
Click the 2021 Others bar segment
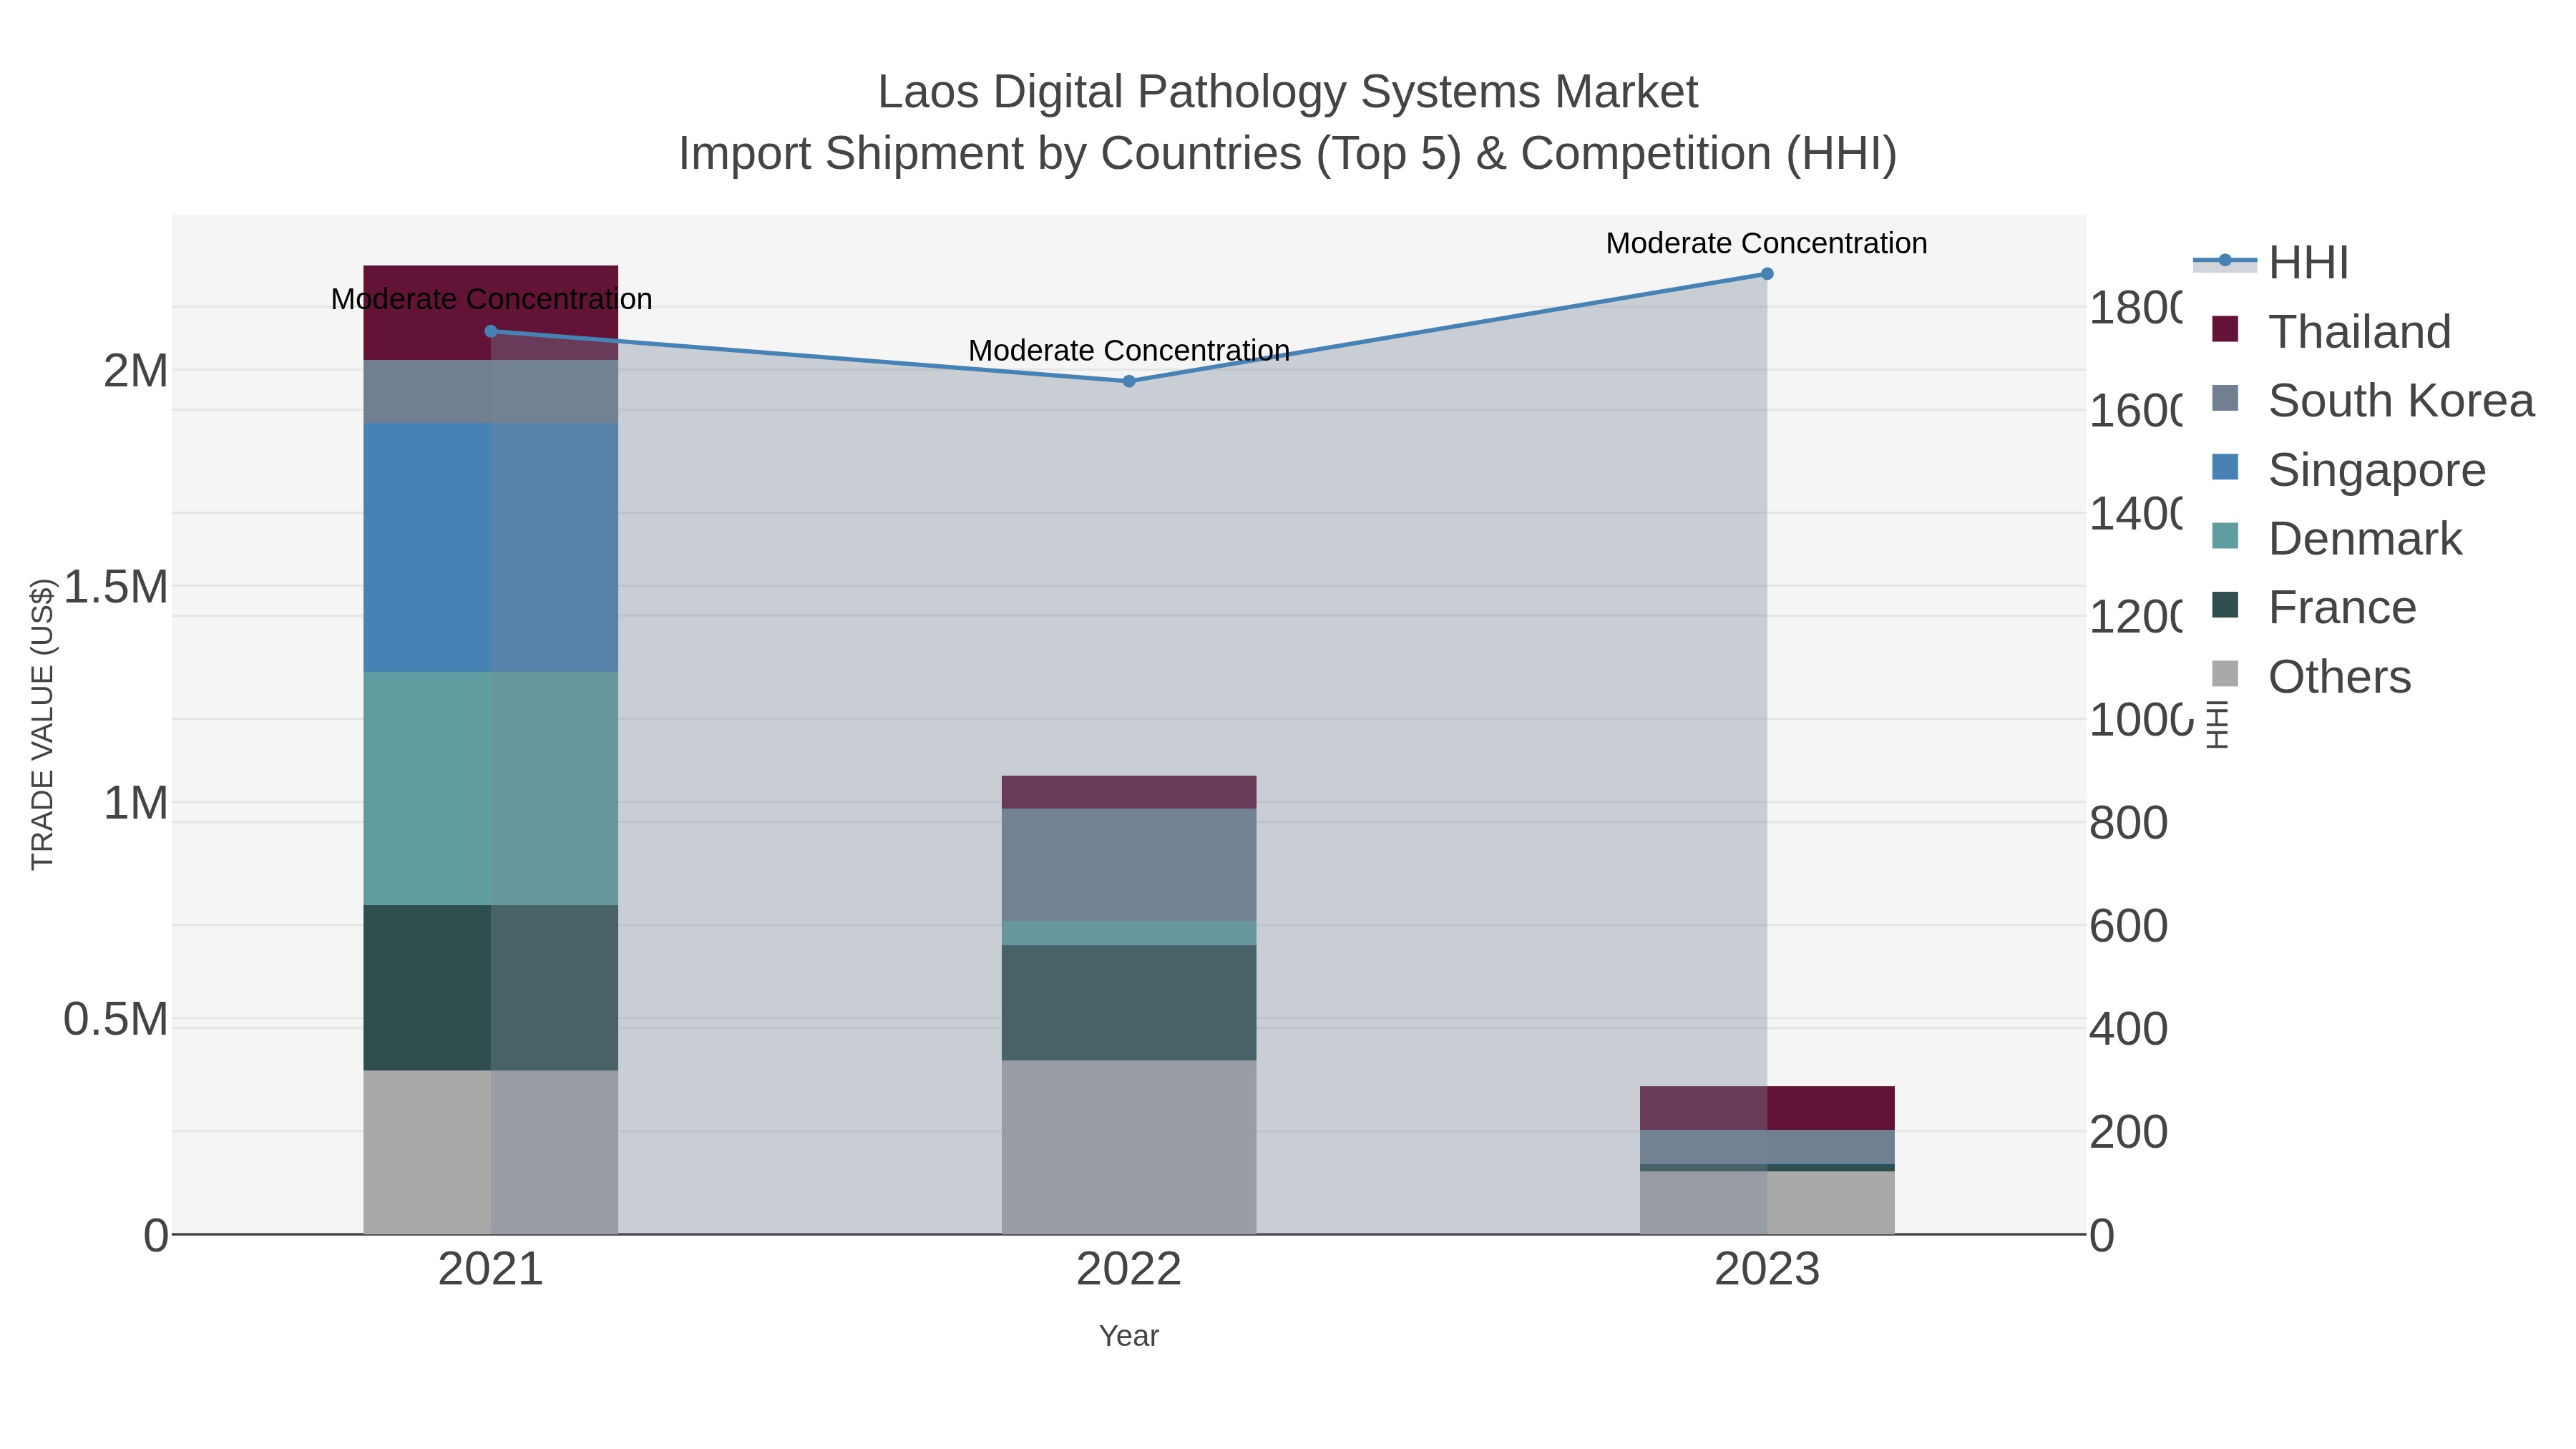[490, 1152]
